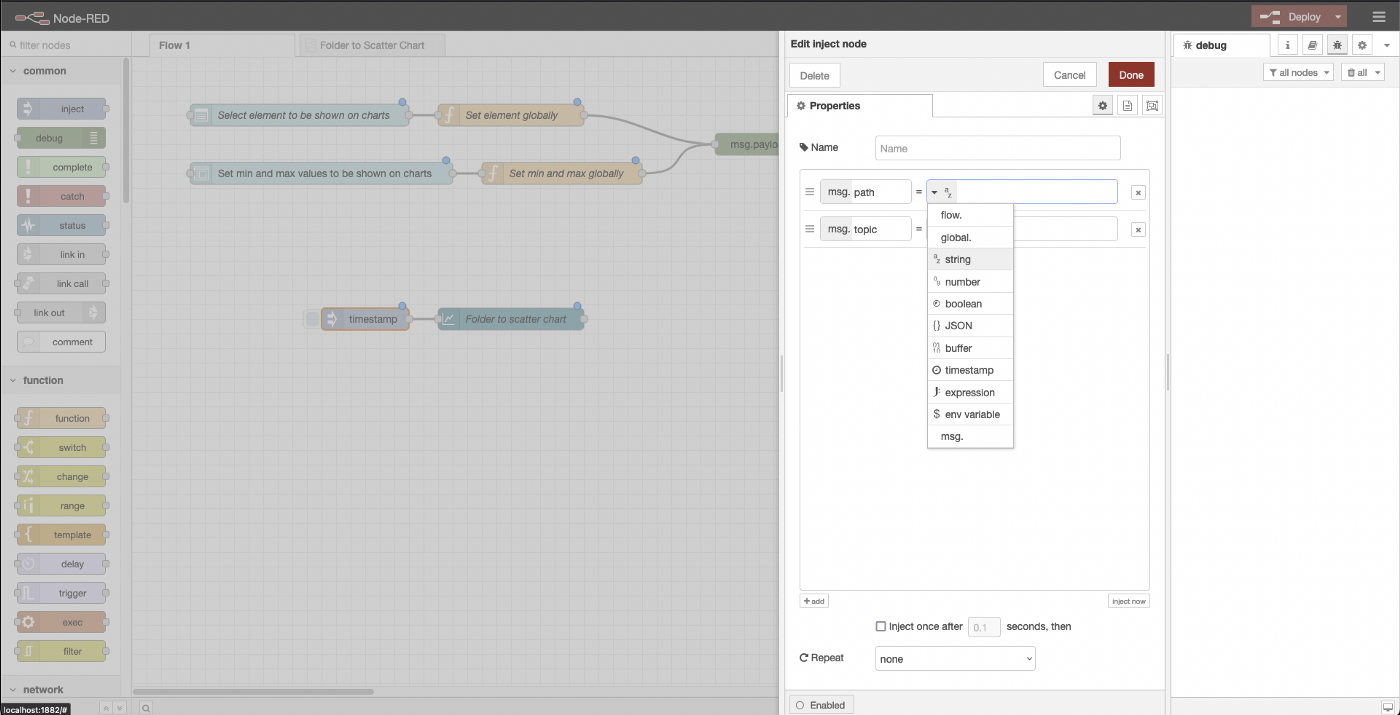
Task: Toggle the Enabled node state button
Action: pos(821,705)
